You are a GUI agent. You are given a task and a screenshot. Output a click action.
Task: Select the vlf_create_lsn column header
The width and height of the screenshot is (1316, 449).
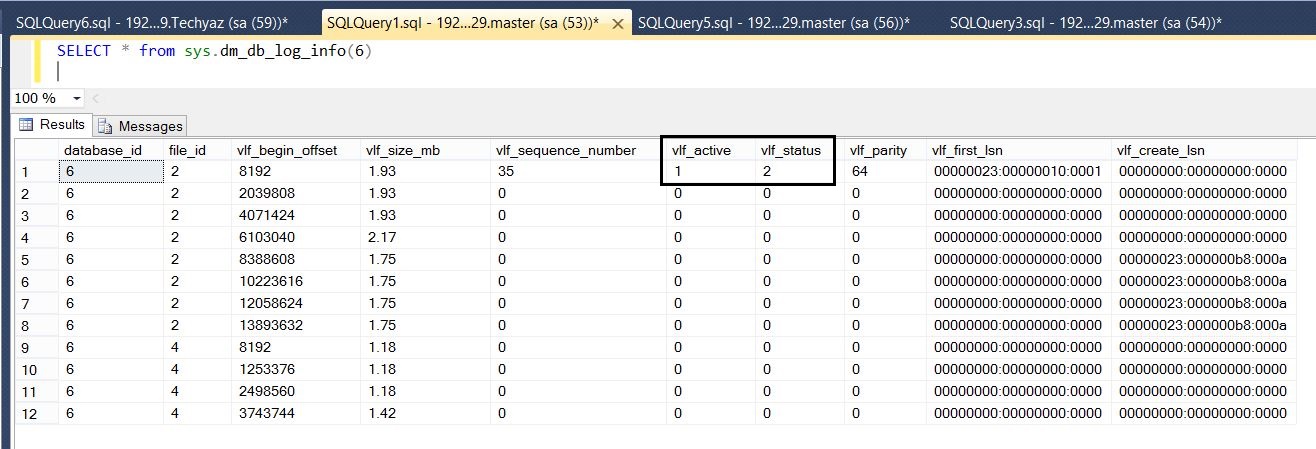(1162, 150)
